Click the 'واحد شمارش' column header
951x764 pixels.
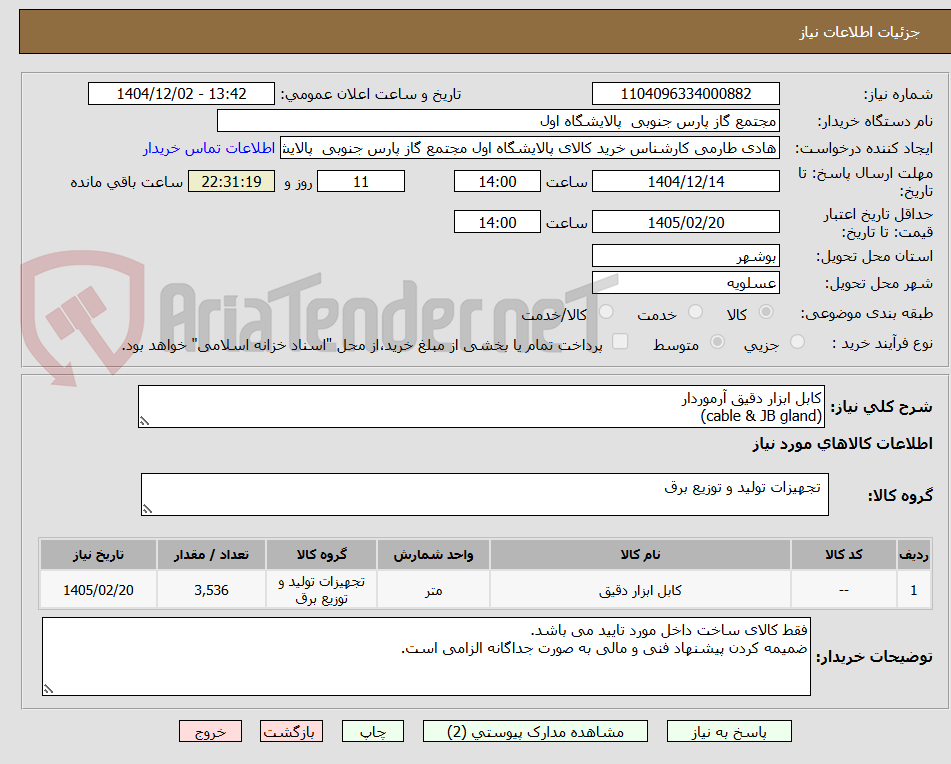click(433, 555)
